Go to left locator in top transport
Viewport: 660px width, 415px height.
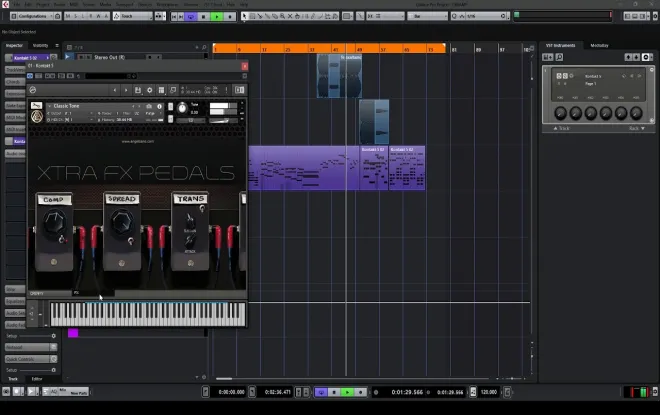pyautogui.click(x=173, y=16)
